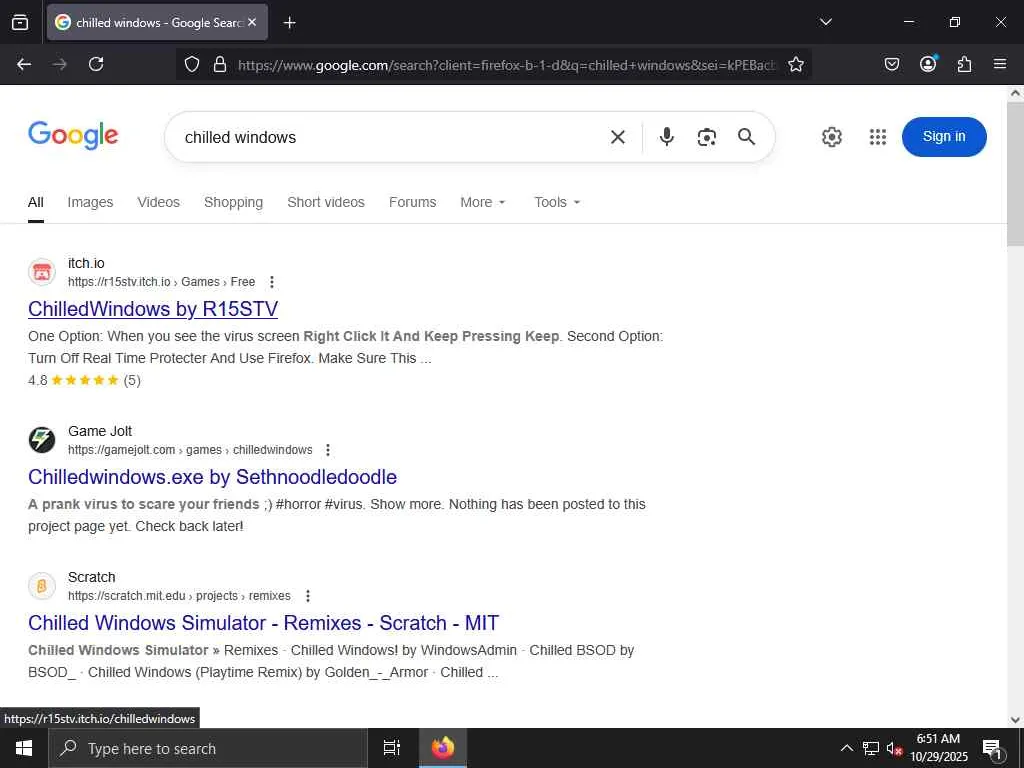Open Firefox hamburger application menu
This screenshot has width=1024, height=768.
click(x=1000, y=64)
